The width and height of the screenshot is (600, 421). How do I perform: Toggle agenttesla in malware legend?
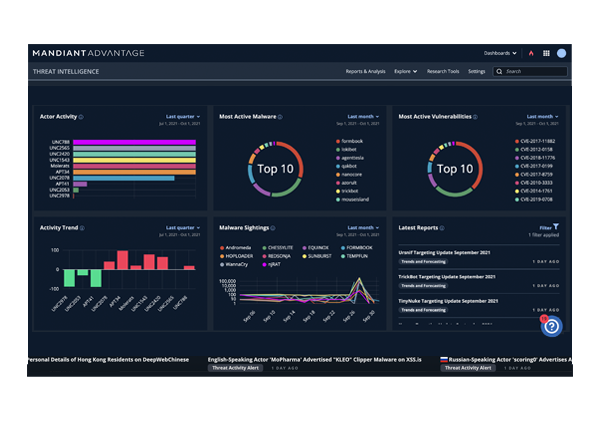(x=350, y=158)
